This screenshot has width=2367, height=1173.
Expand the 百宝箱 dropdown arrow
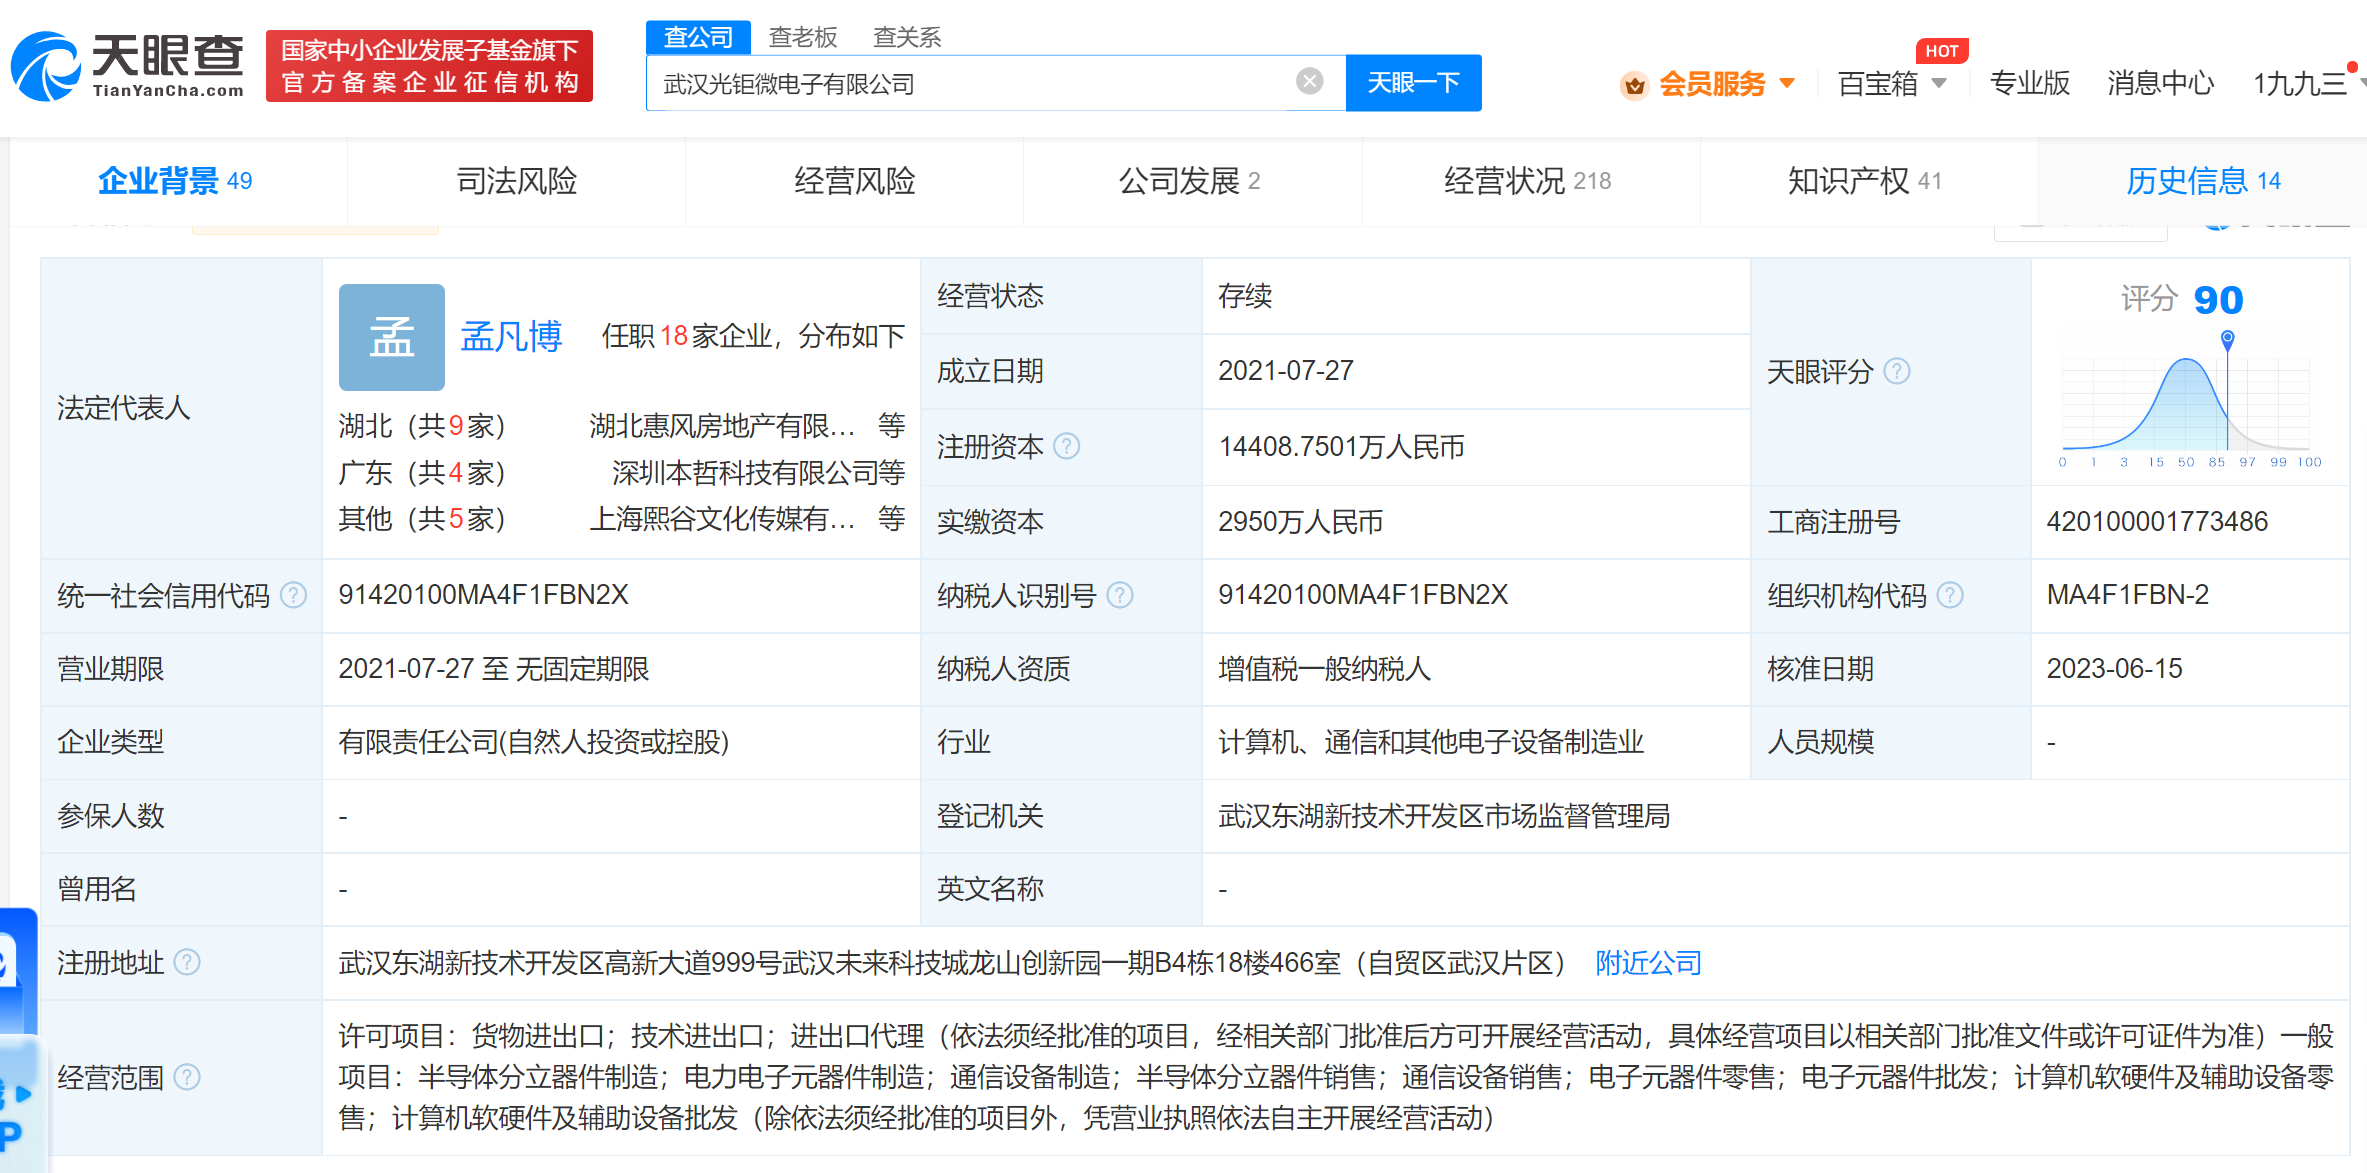[x=1939, y=83]
